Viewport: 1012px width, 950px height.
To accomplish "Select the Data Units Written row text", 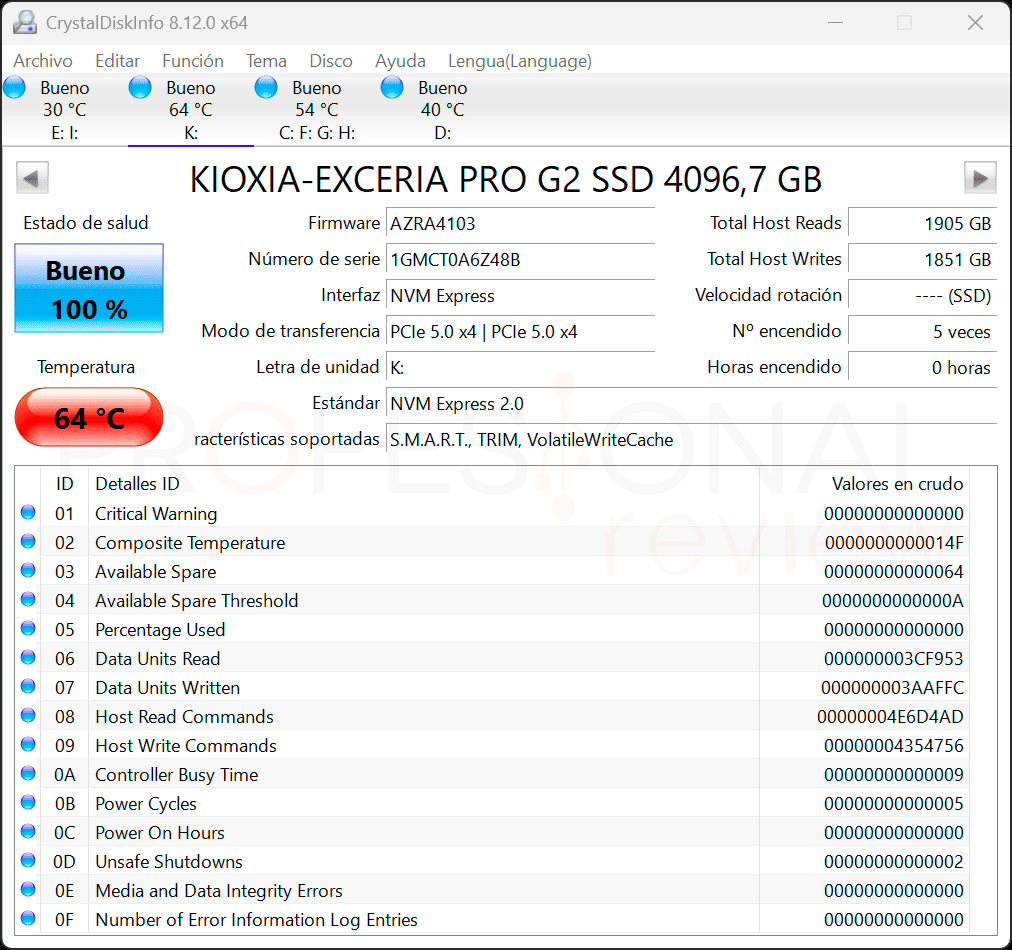I will tap(168, 688).
